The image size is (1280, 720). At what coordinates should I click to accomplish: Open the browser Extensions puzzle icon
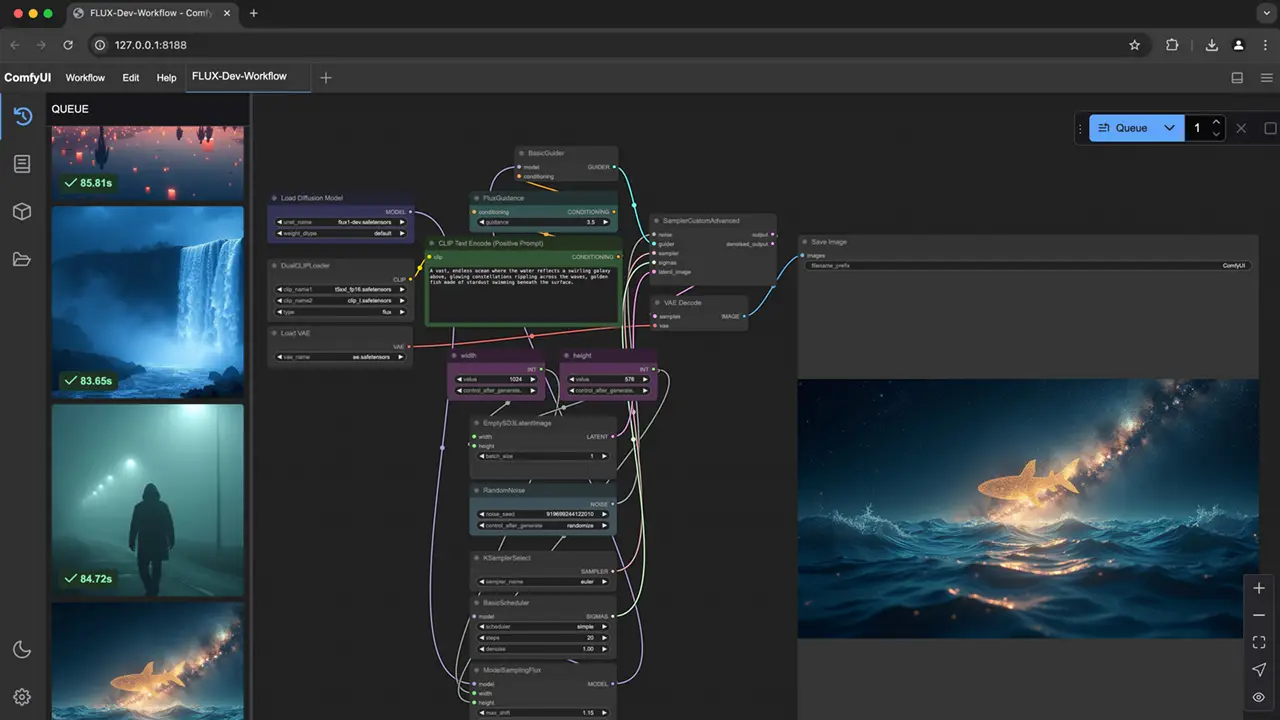1172,45
